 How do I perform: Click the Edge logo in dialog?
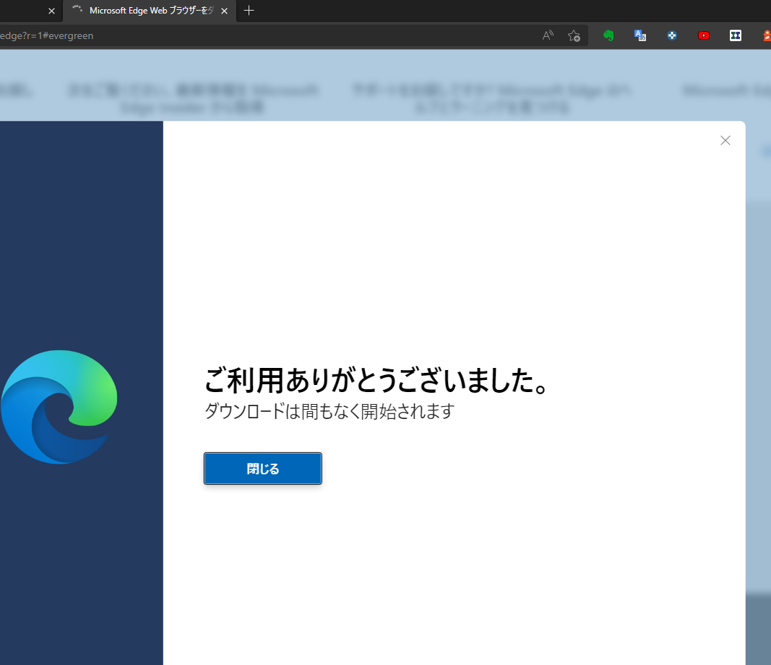(59, 407)
